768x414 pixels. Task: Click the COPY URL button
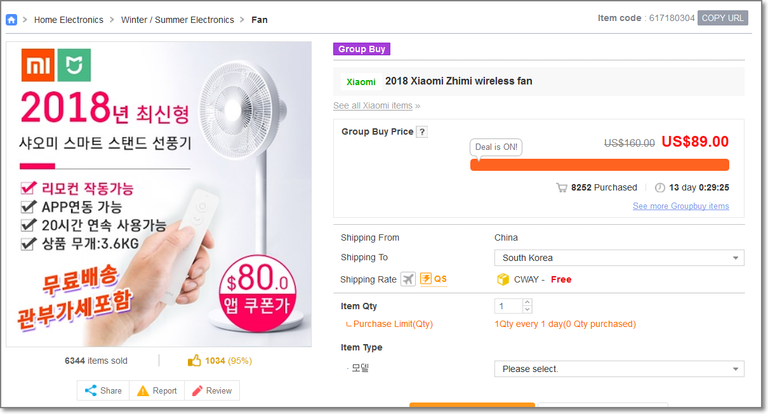point(722,18)
